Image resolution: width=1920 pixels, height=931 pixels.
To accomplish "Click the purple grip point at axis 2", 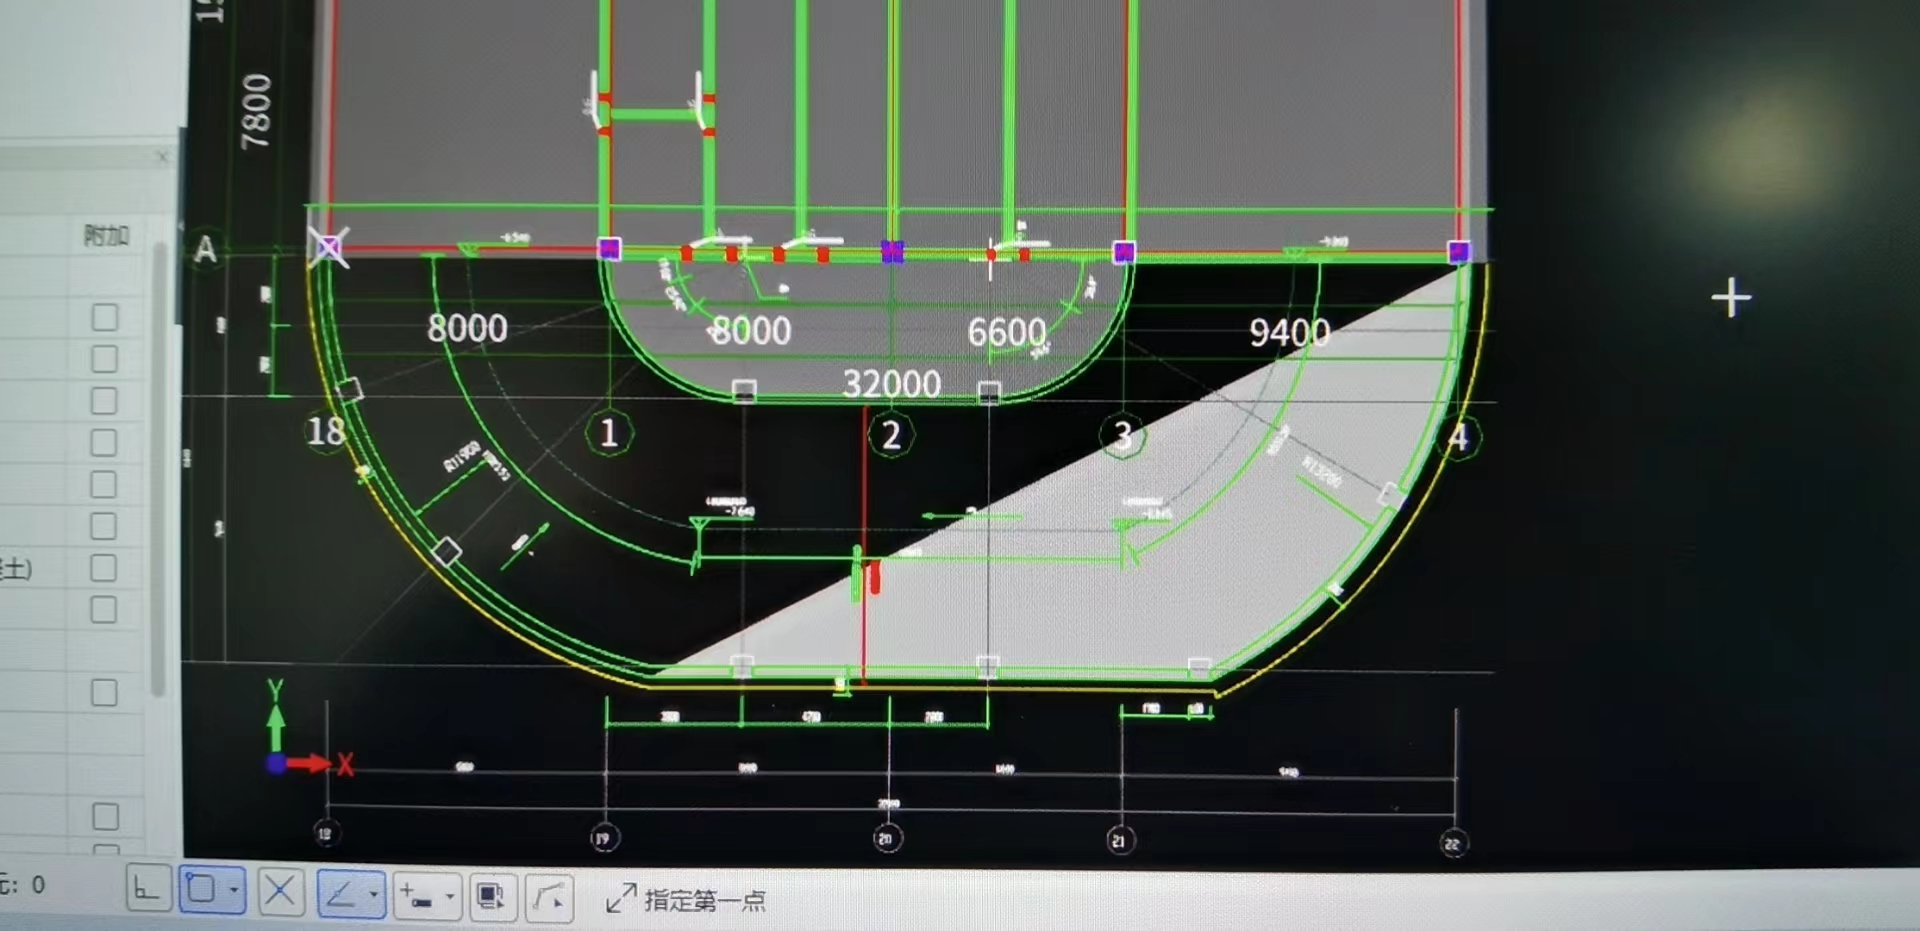I will tap(892, 251).
